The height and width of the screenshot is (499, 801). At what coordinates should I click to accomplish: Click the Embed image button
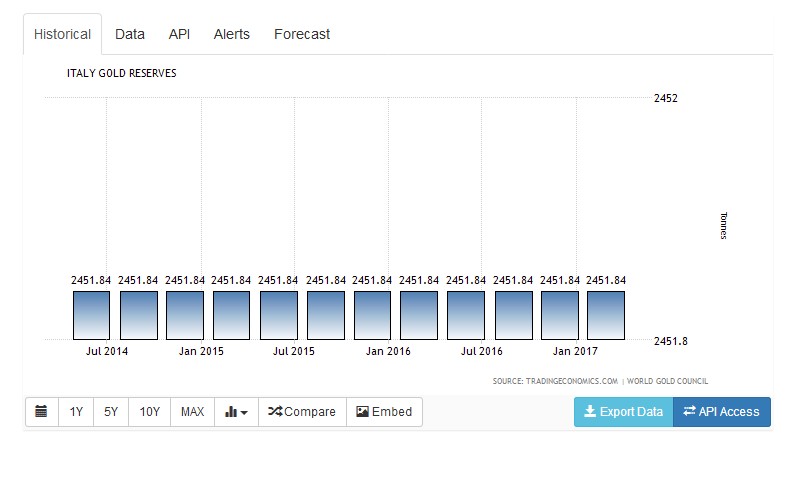[384, 412]
